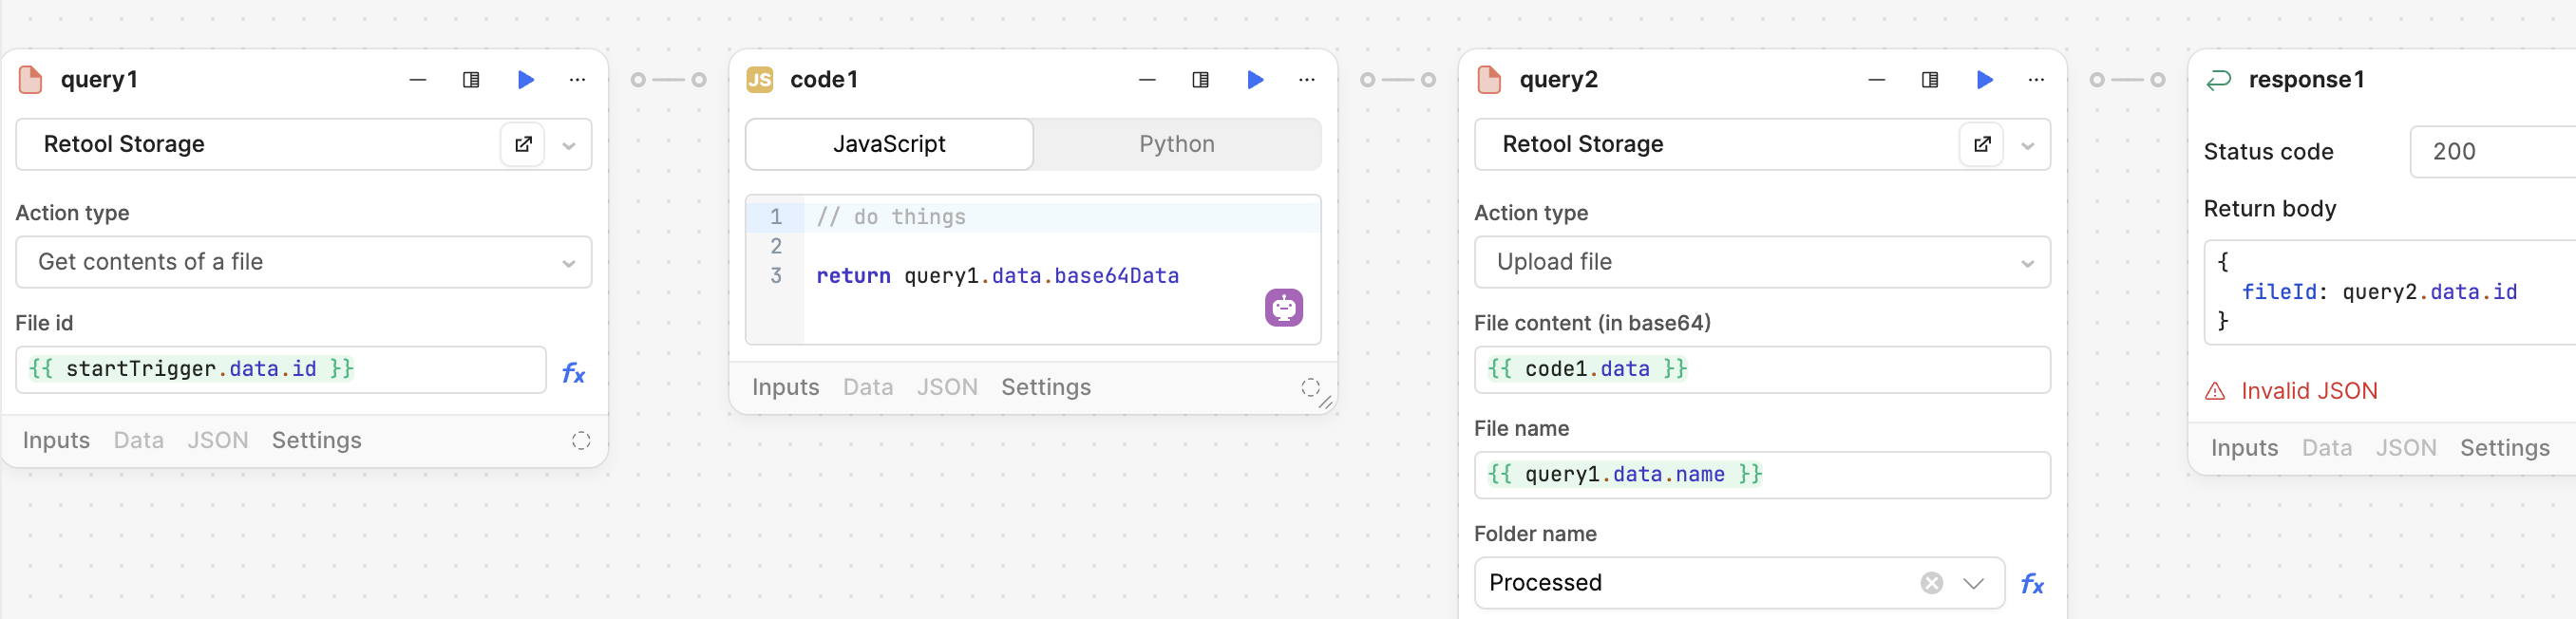2576x619 pixels.
Task: Switch to code1 Settings tab
Action: (1046, 387)
